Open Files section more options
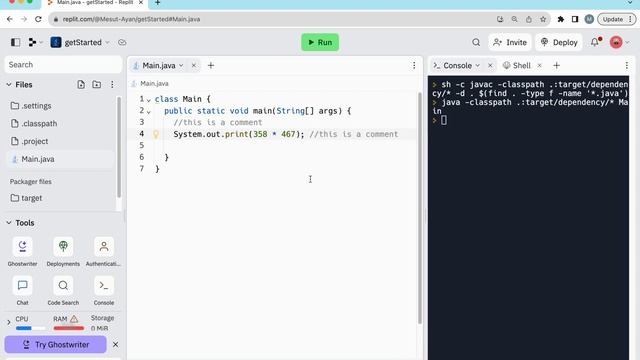The width and height of the screenshot is (640, 360). [112, 84]
